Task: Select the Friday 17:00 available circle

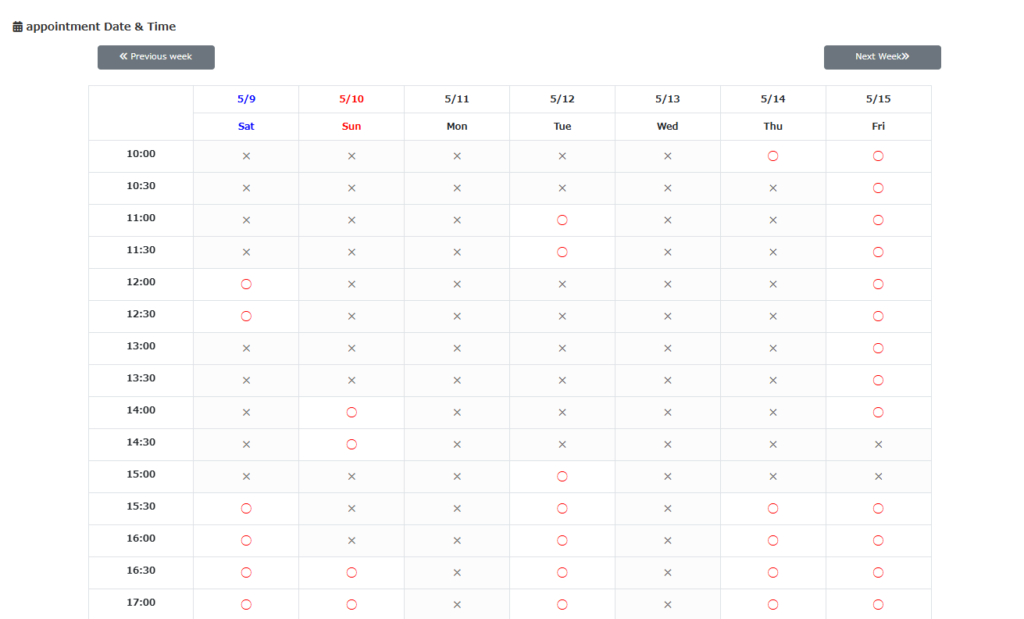Action: [878, 604]
